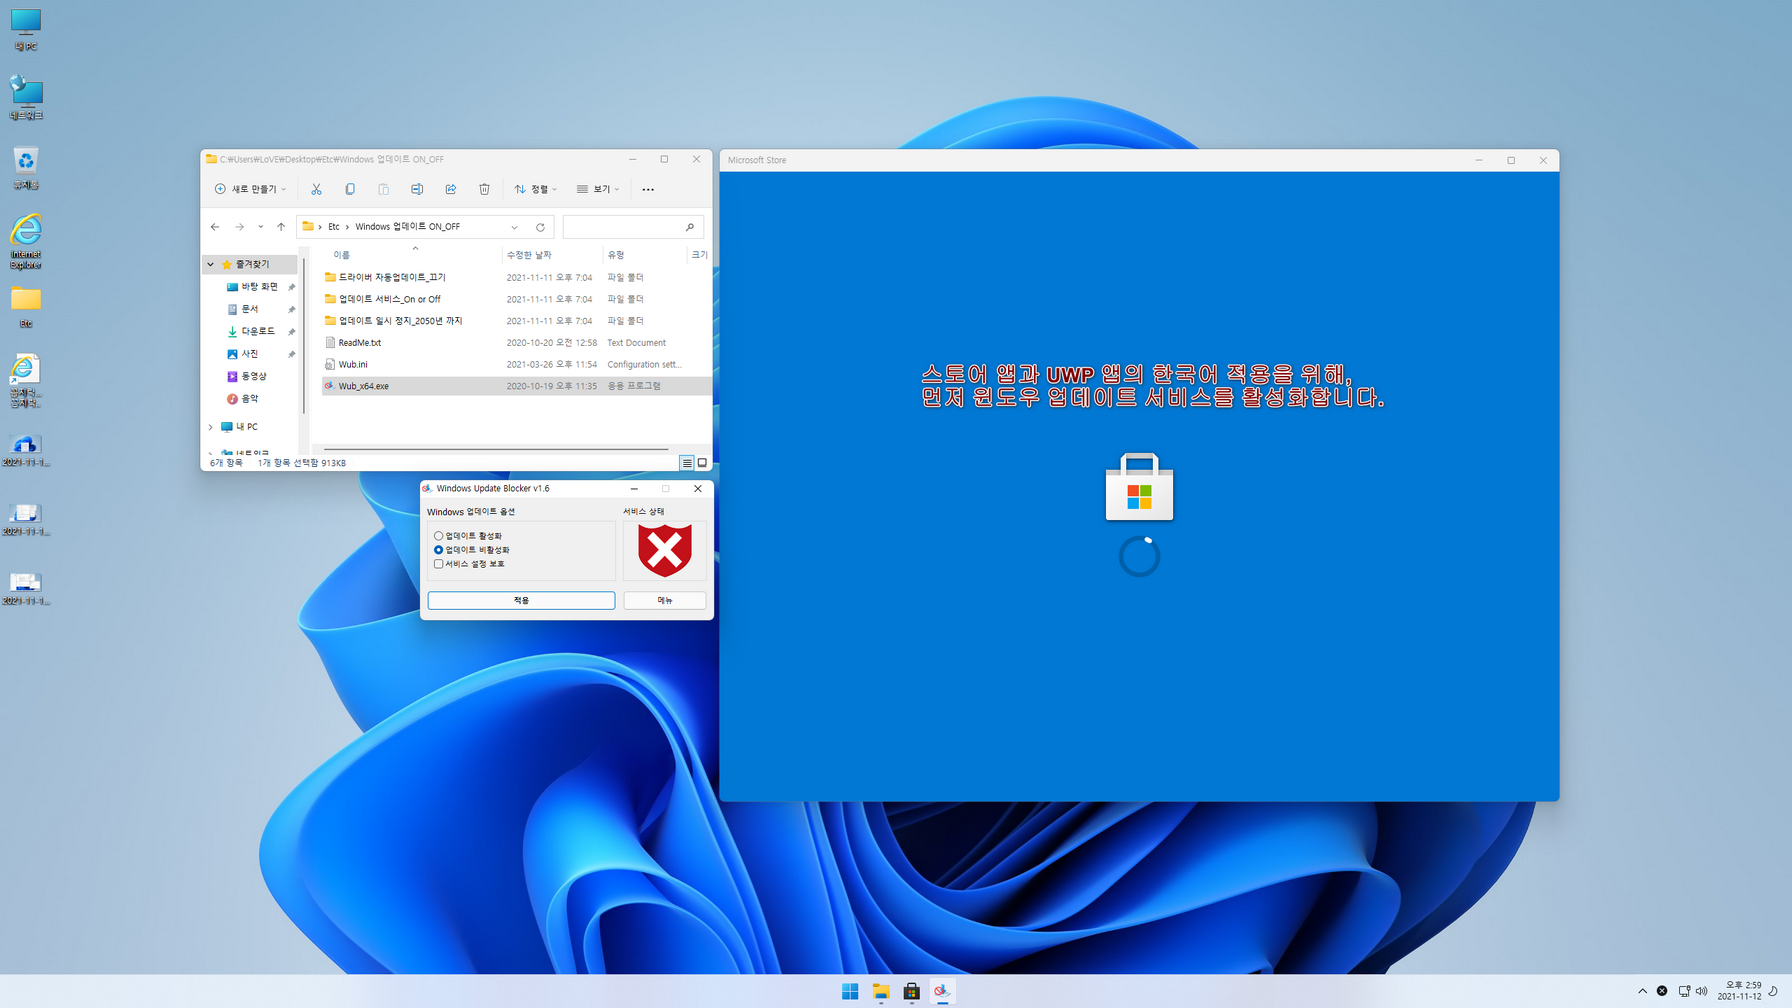
Task: Click the network icon in system tray
Action: click(x=1684, y=991)
